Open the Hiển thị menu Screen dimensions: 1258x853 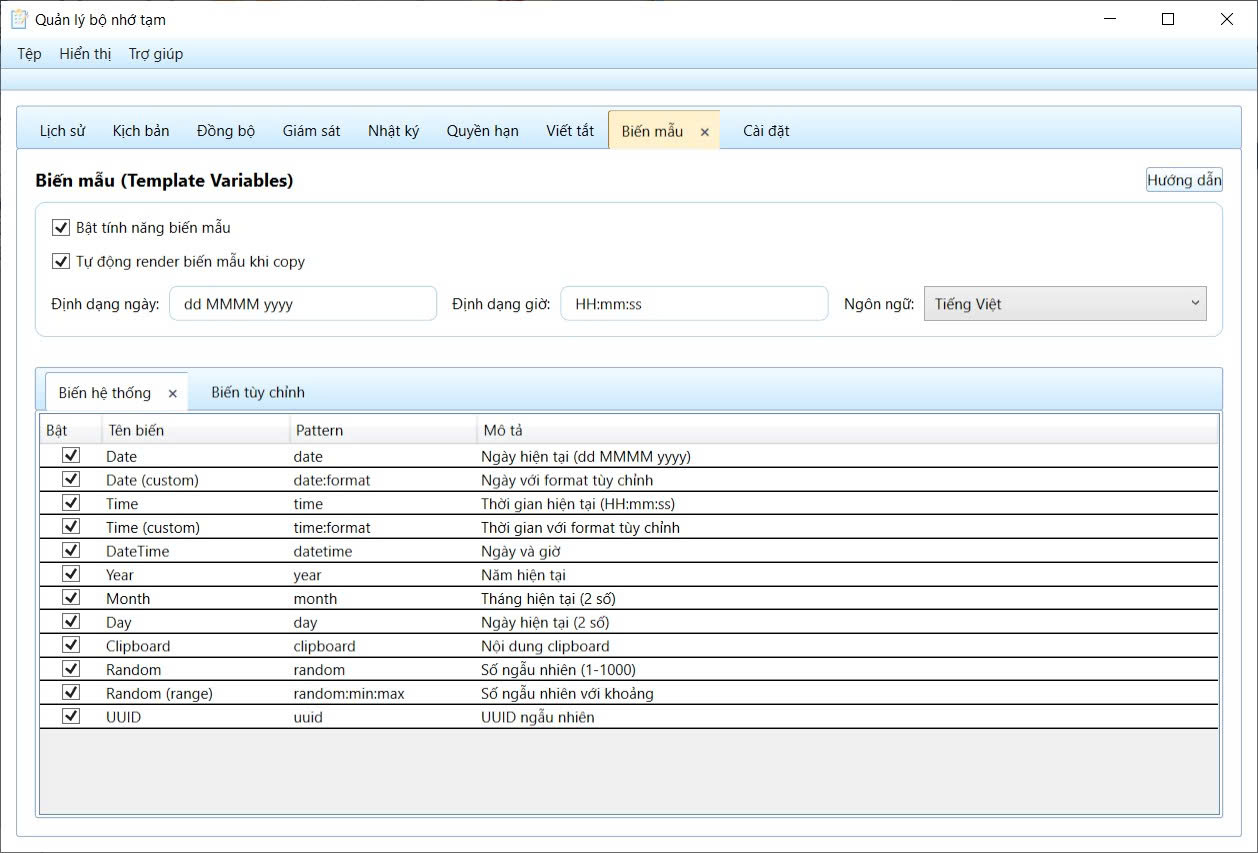(x=85, y=54)
